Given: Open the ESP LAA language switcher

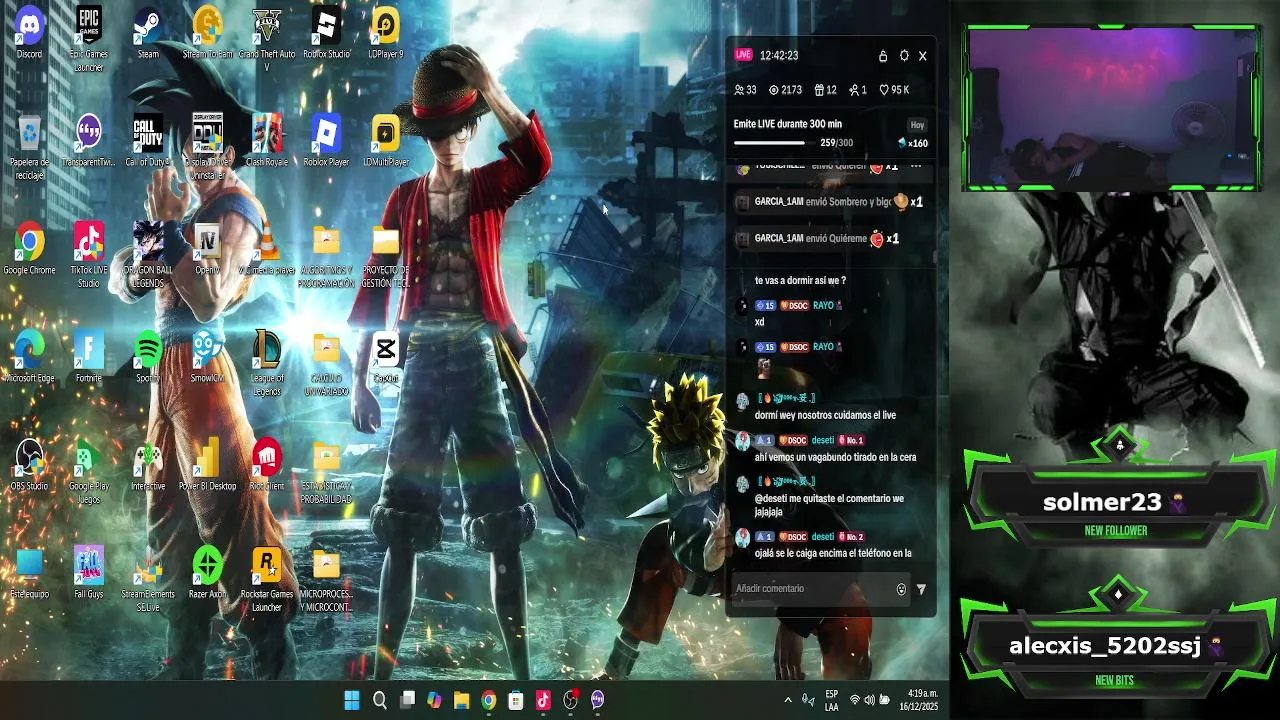Looking at the screenshot, I should pos(832,701).
